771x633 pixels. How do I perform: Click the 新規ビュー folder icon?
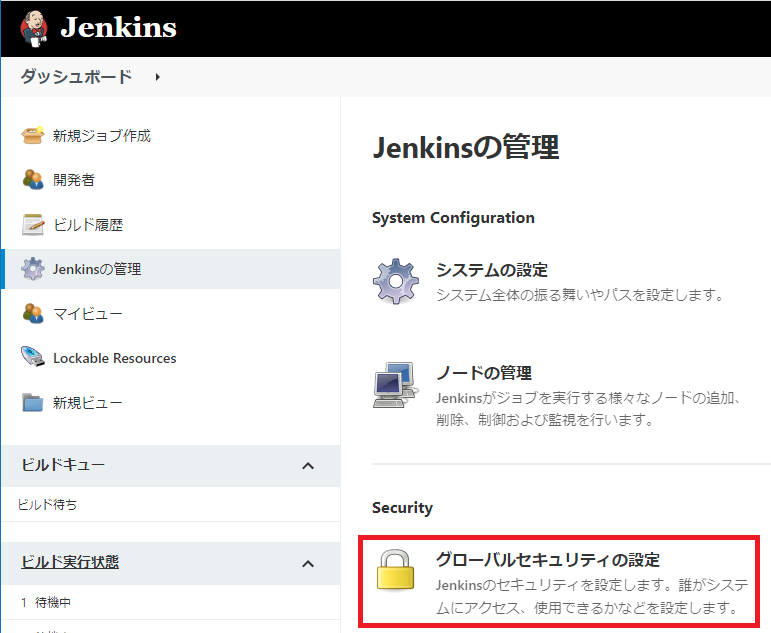click(32, 402)
